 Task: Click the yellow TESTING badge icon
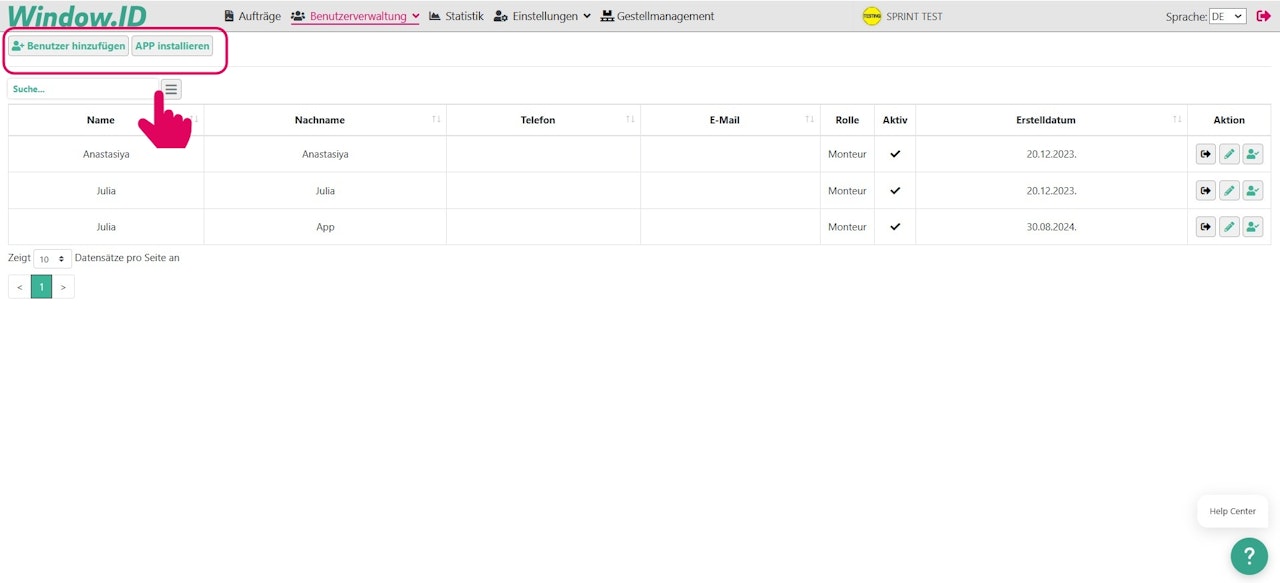click(x=872, y=16)
